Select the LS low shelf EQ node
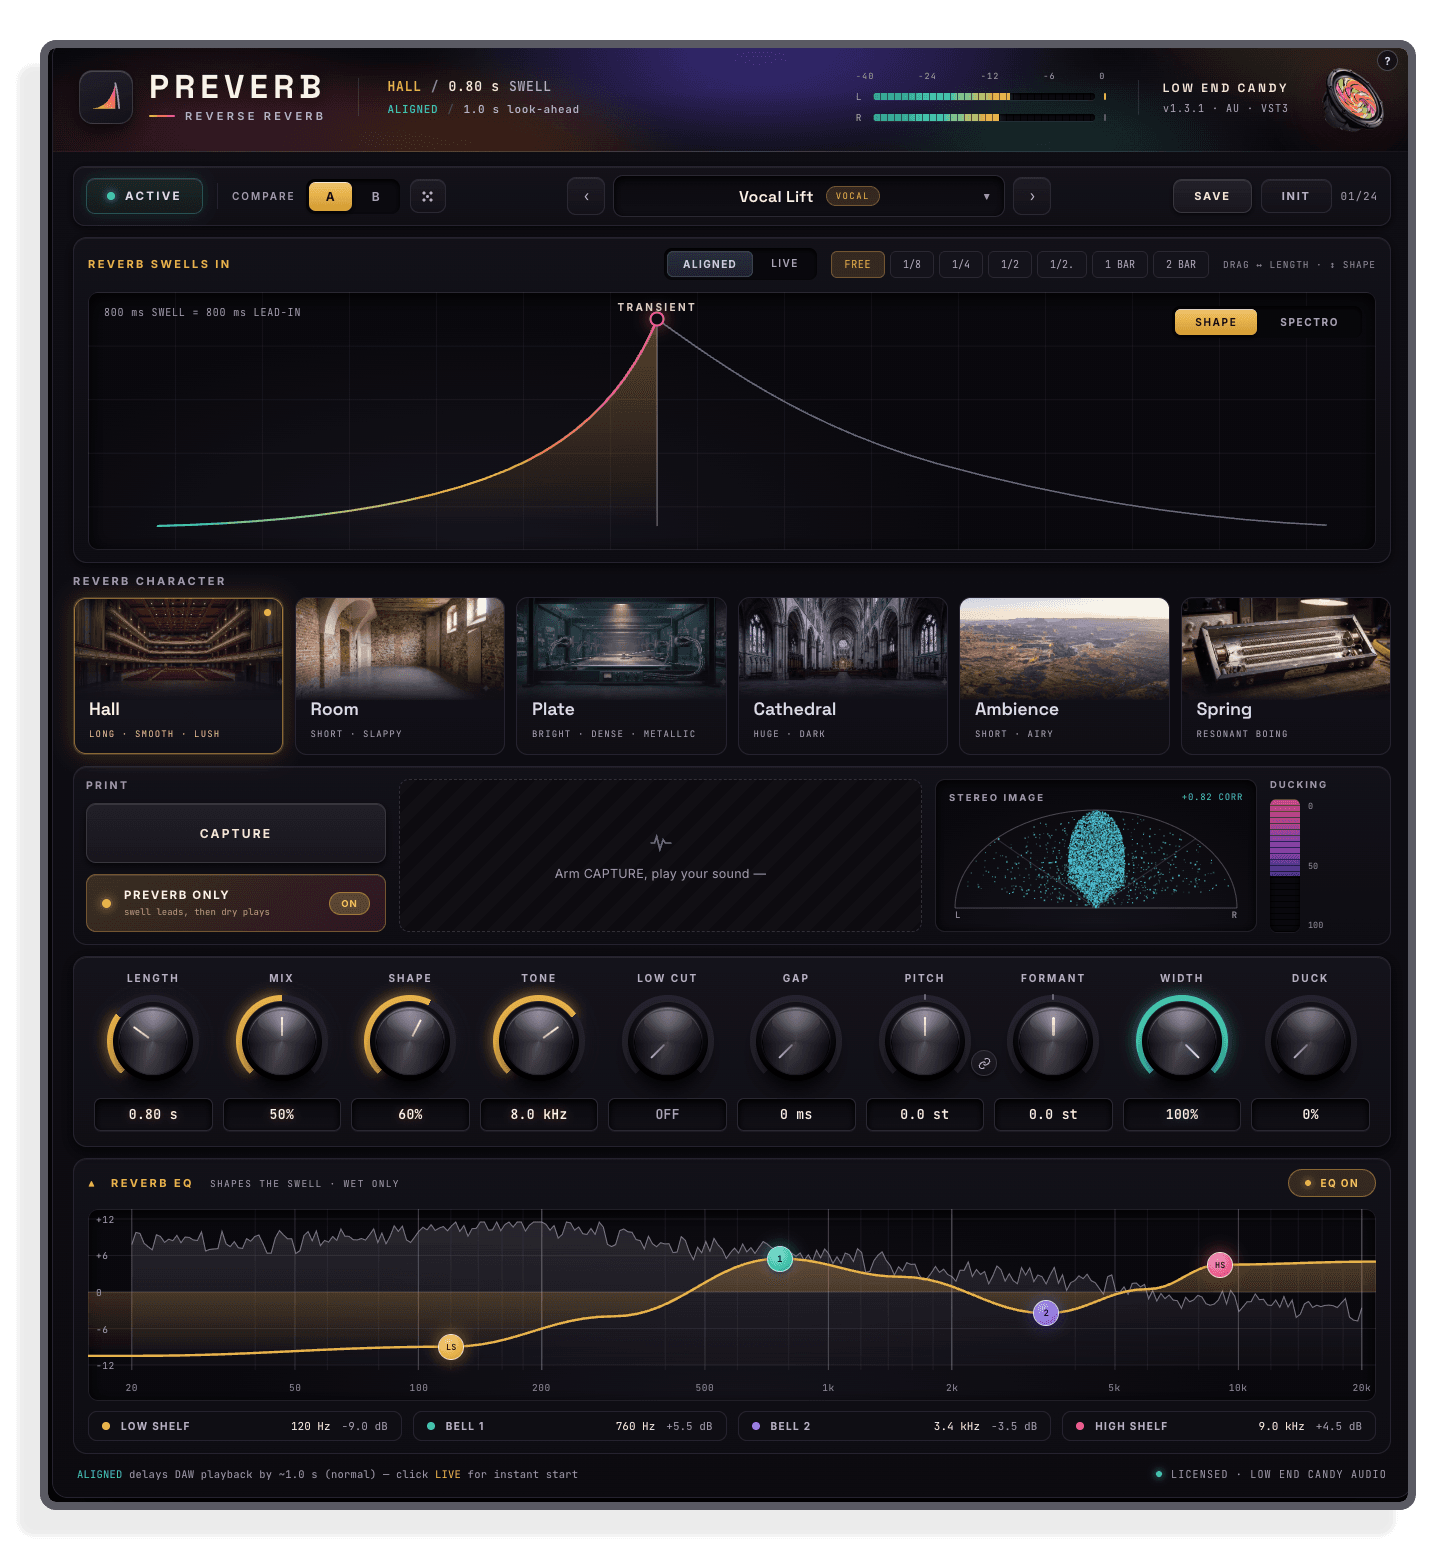The height and width of the screenshot is (1550, 1456). (x=451, y=1347)
